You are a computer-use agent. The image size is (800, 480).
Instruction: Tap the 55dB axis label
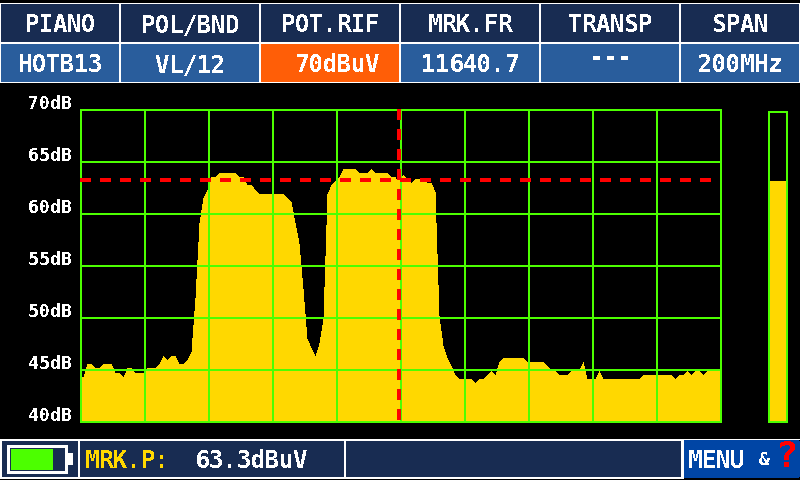(x=50, y=259)
